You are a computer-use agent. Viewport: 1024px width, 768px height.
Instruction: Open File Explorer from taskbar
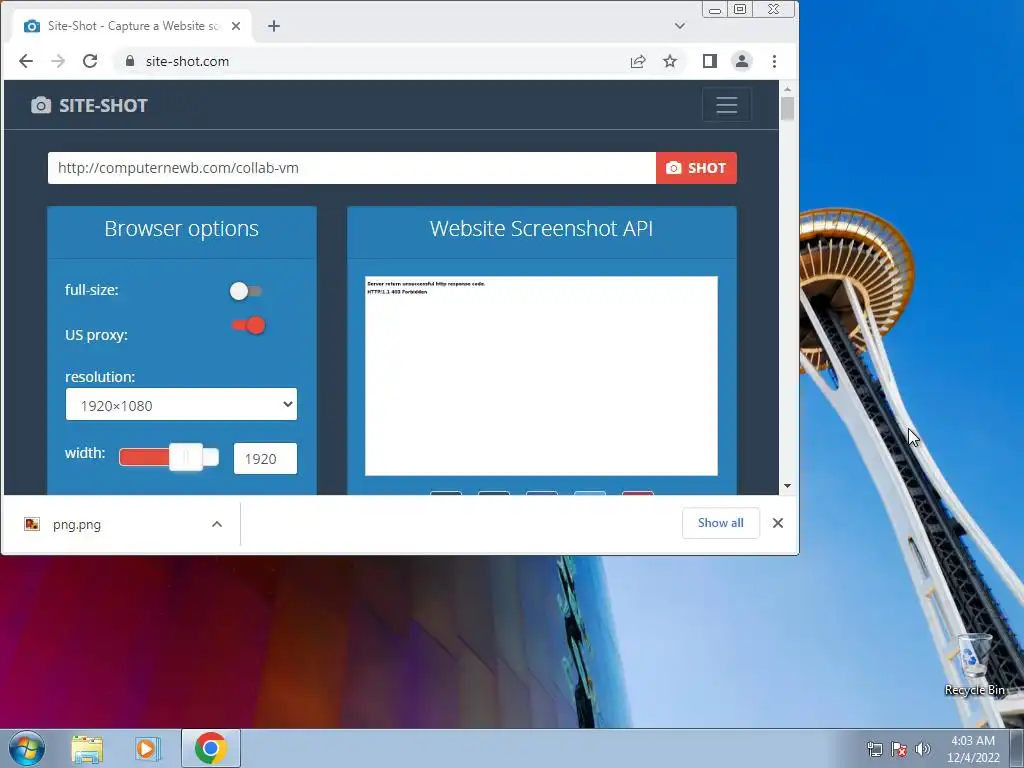pyautogui.click(x=87, y=748)
